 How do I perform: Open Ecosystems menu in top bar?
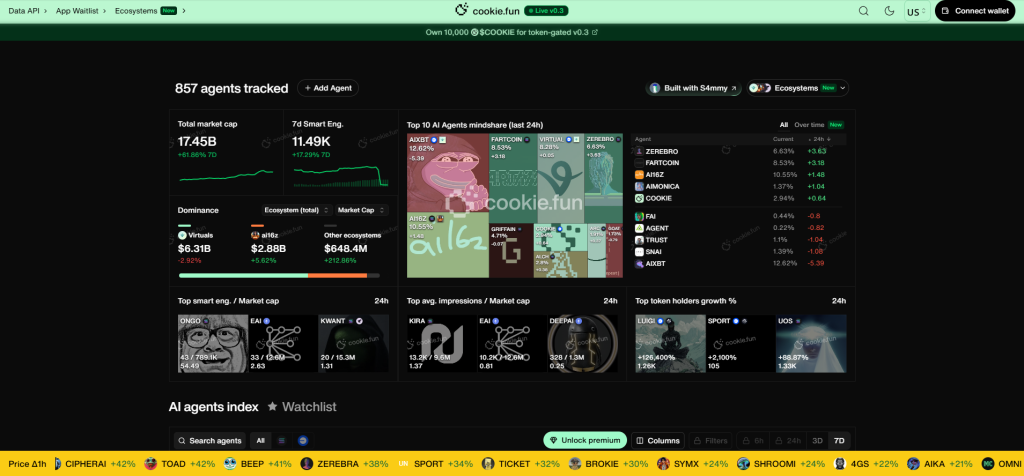[150, 11]
